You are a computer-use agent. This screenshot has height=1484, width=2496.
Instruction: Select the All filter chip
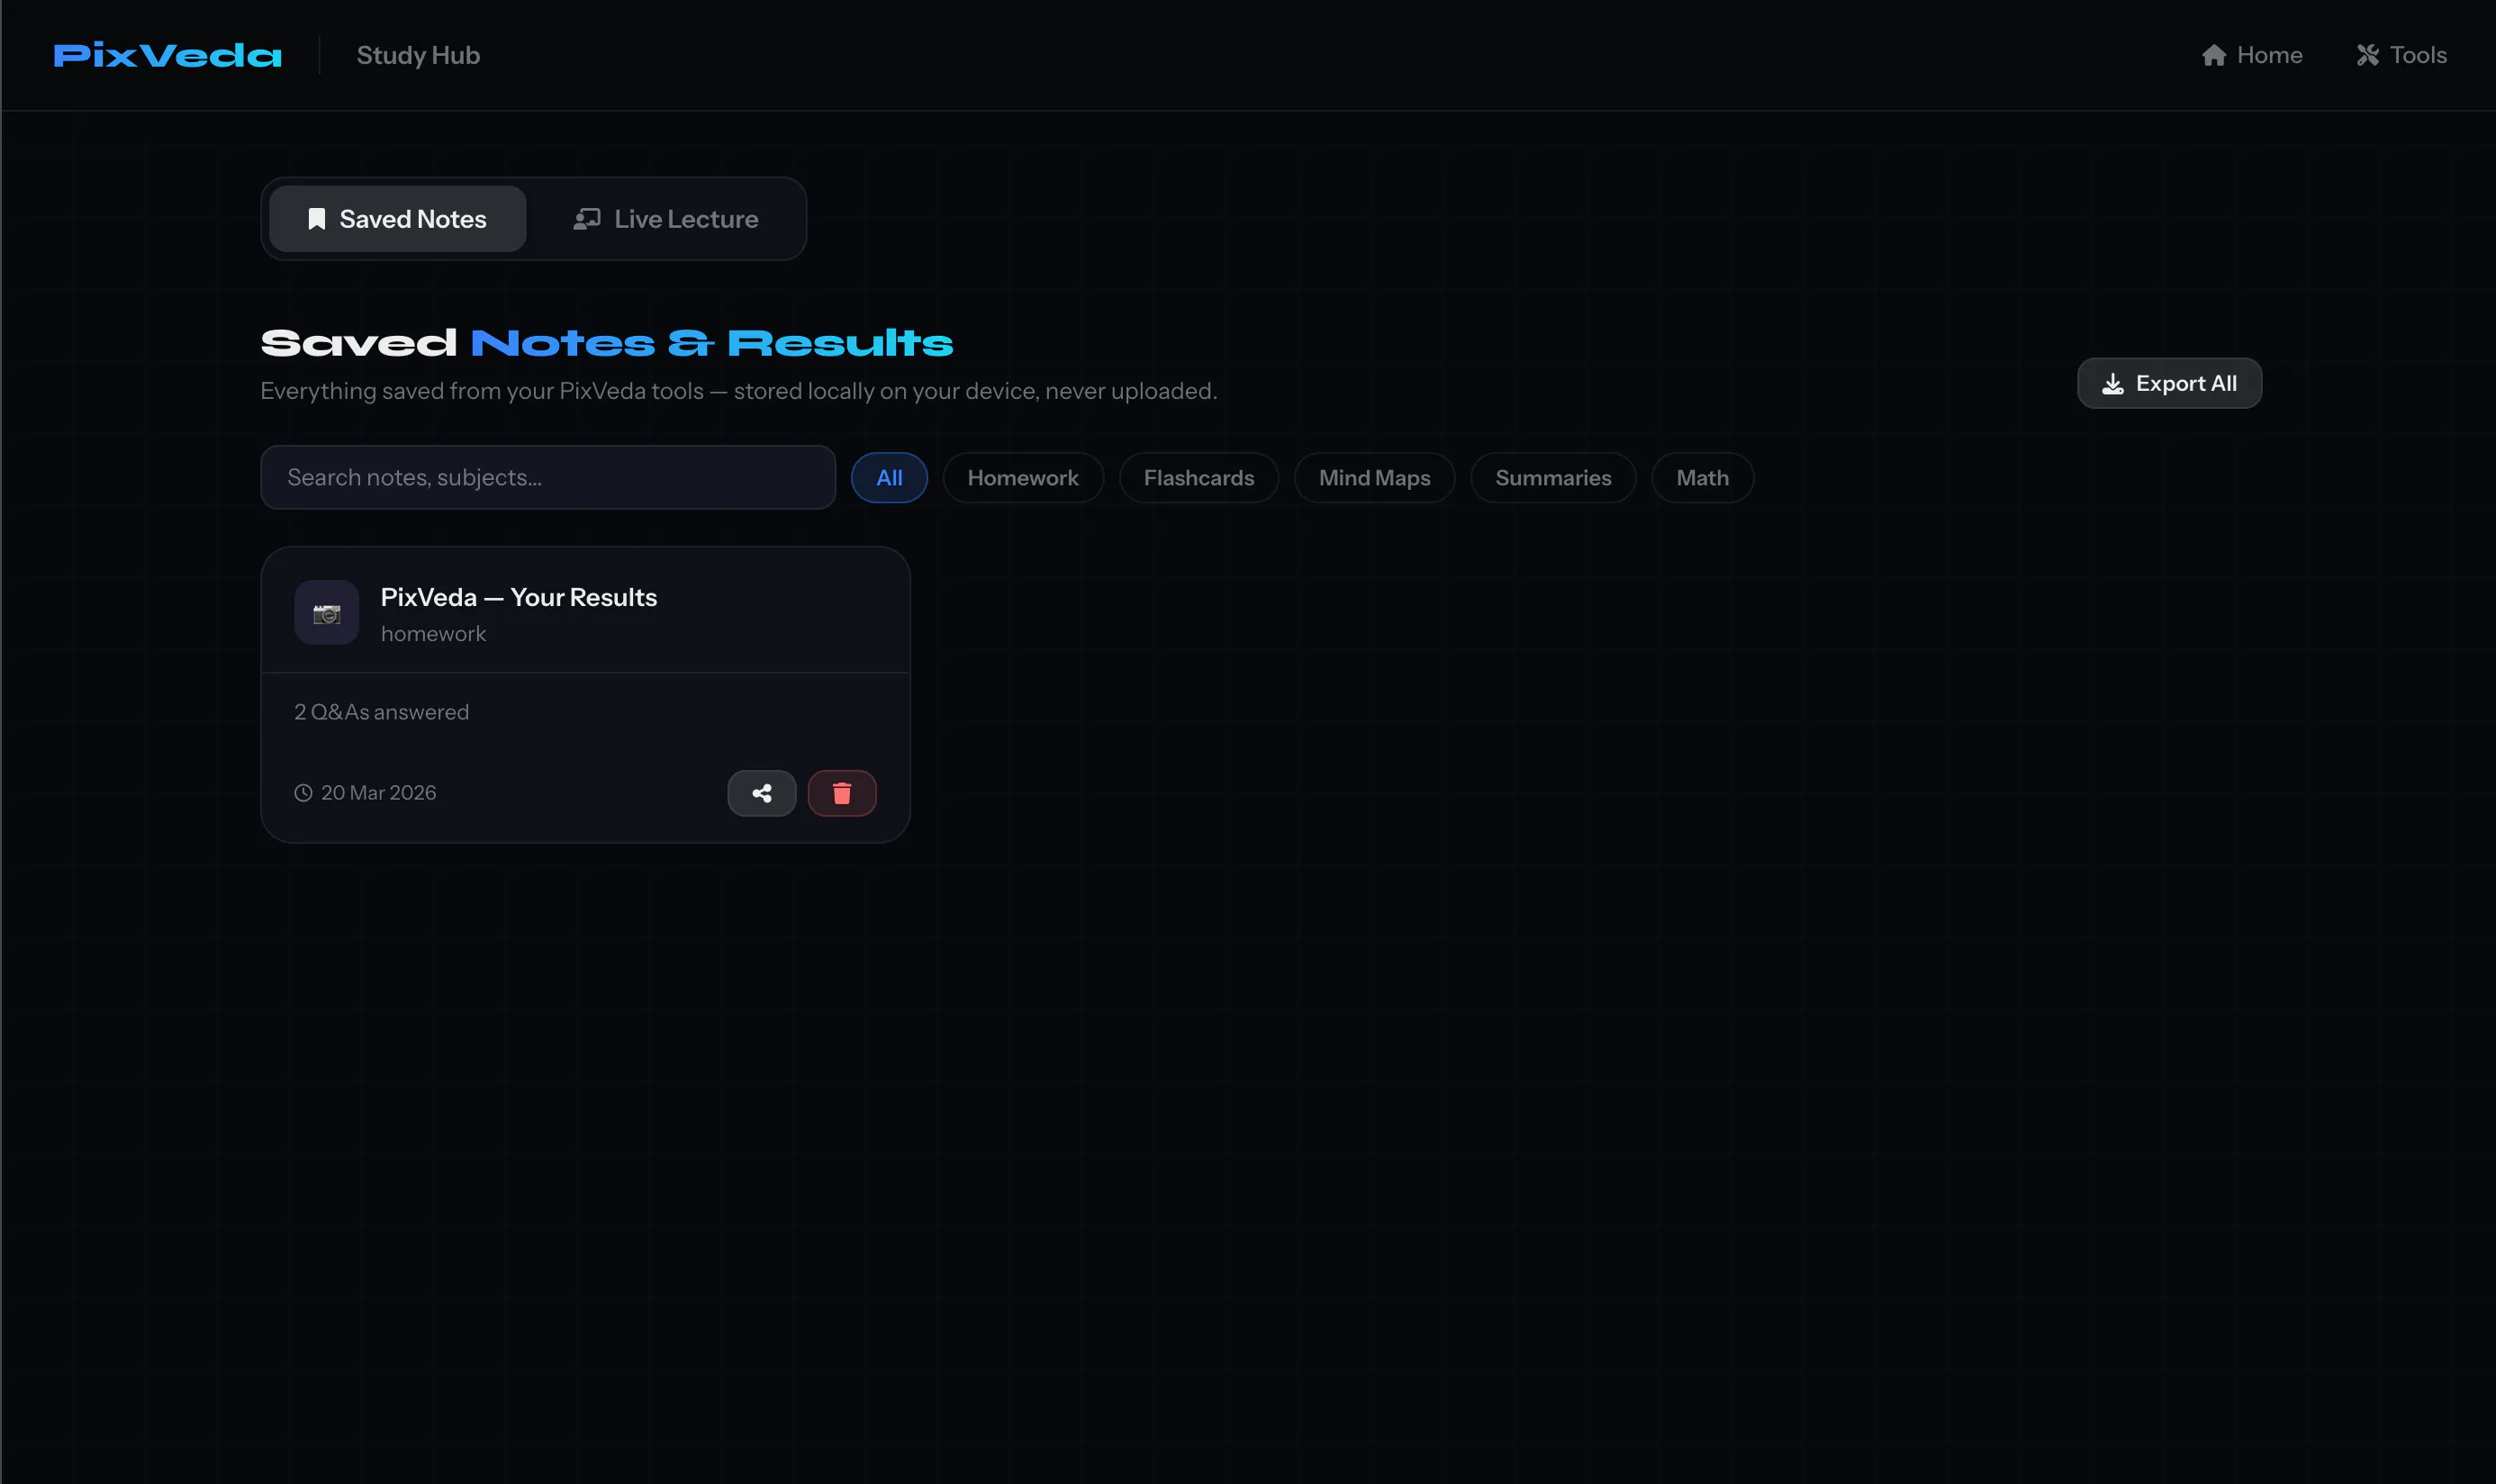tap(889, 478)
